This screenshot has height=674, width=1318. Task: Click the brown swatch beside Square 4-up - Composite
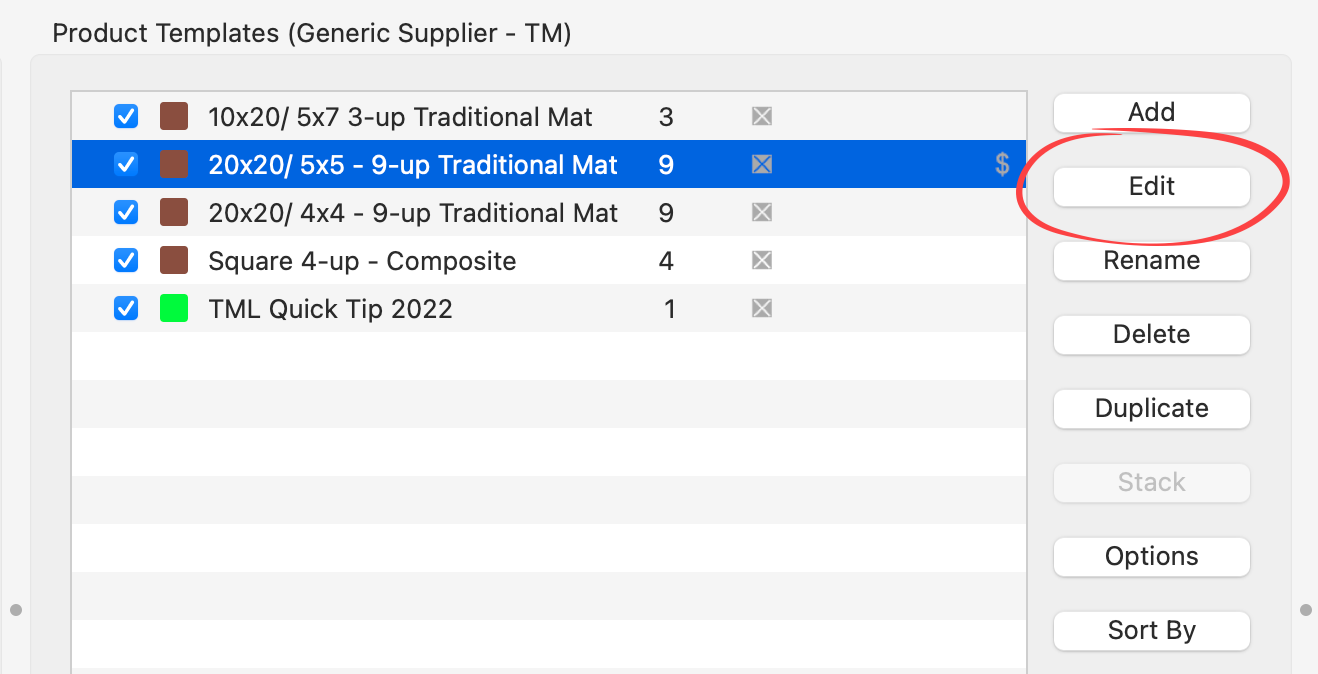point(174,261)
